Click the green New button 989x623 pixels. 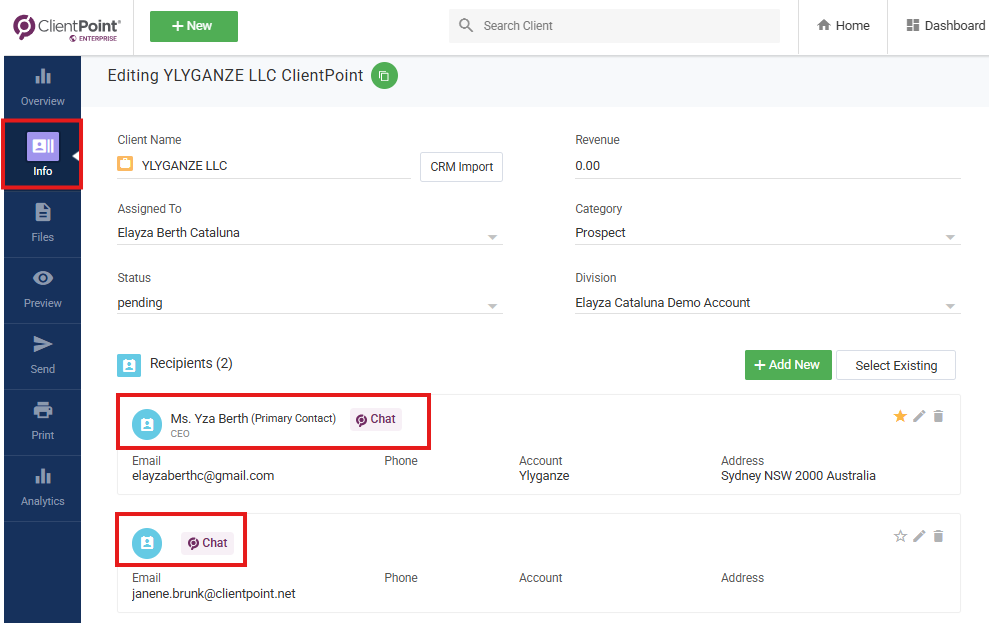[194, 26]
